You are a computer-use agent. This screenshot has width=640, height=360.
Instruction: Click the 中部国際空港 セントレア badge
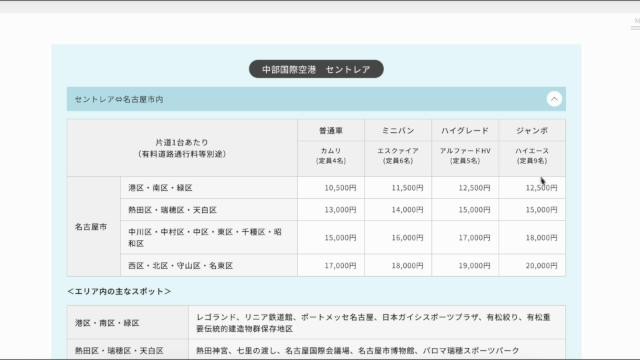point(316,69)
